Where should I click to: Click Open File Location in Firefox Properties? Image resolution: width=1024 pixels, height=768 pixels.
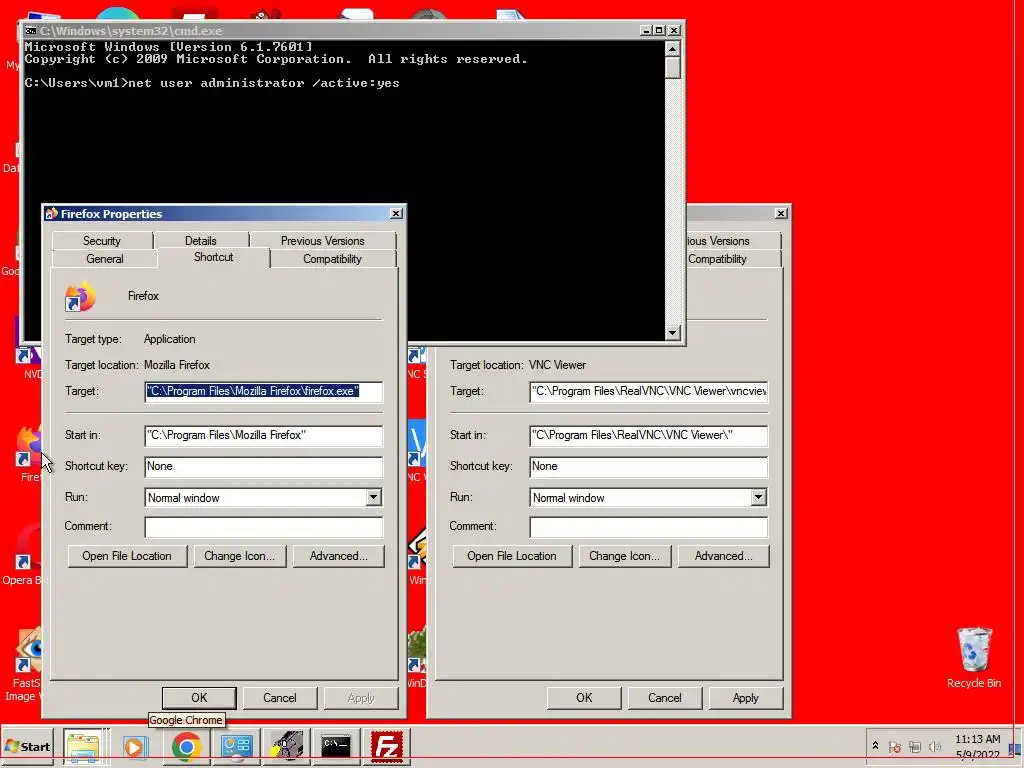click(127, 556)
